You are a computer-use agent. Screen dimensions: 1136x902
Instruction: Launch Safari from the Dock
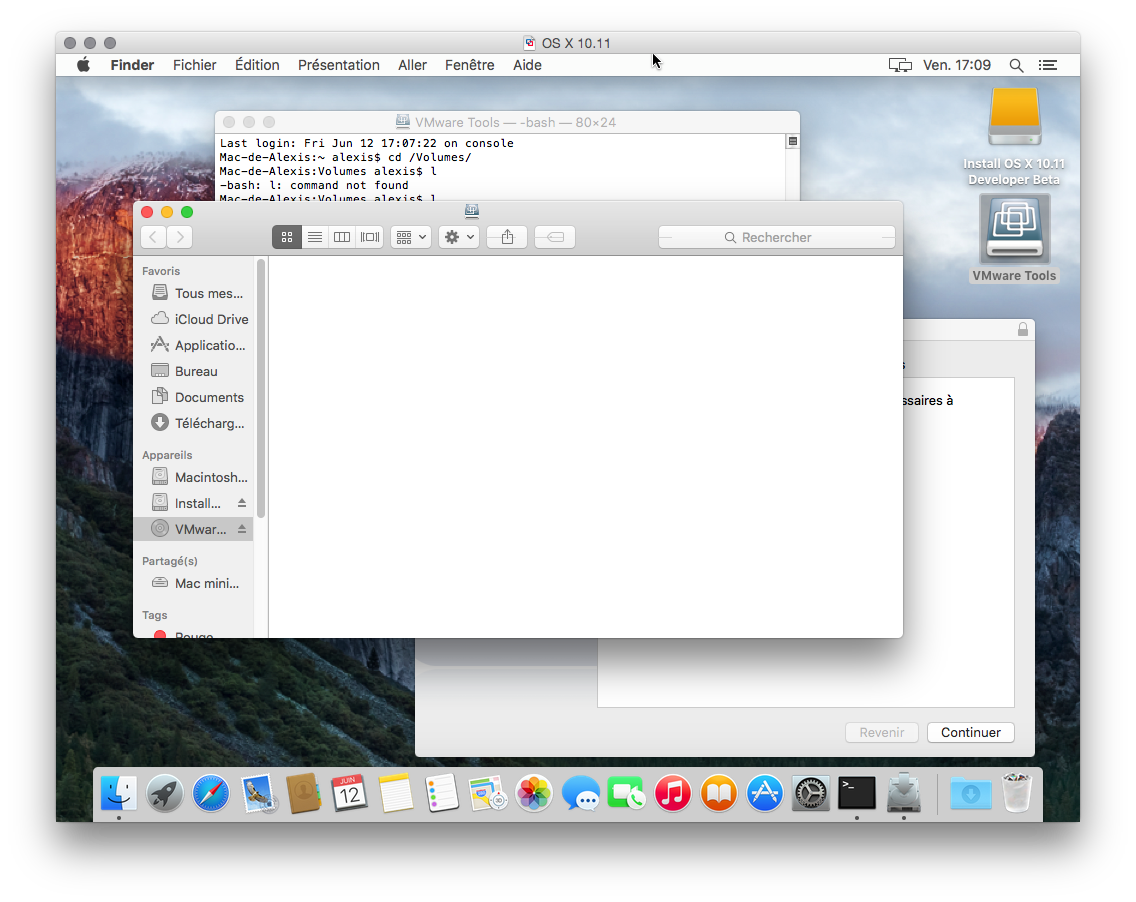(211, 793)
